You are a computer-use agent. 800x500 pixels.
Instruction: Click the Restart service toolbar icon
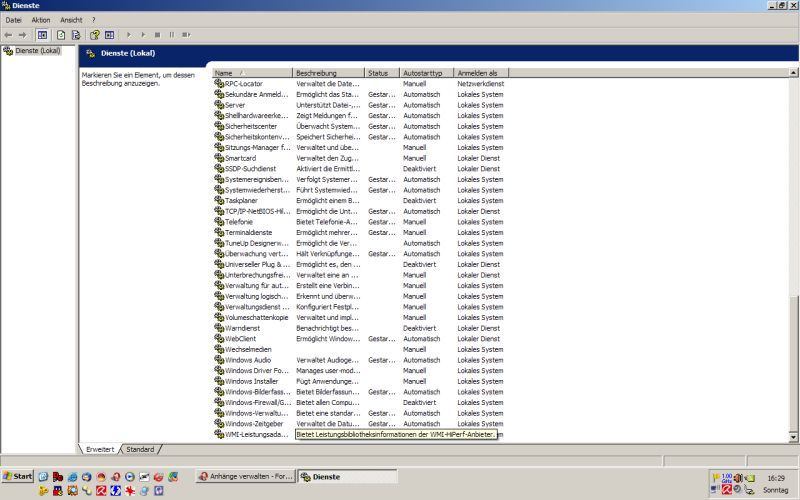186,35
